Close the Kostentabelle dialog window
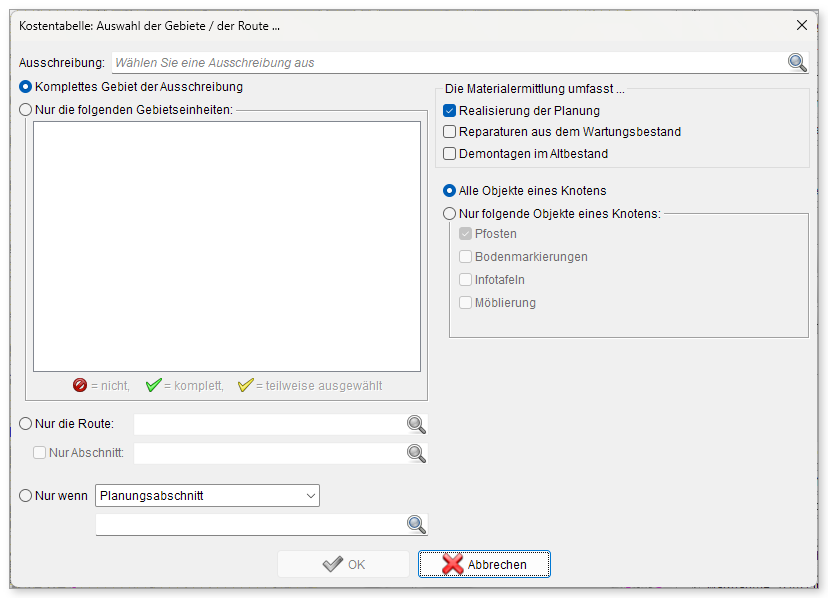The height and width of the screenshot is (598, 828). click(x=802, y=25)
